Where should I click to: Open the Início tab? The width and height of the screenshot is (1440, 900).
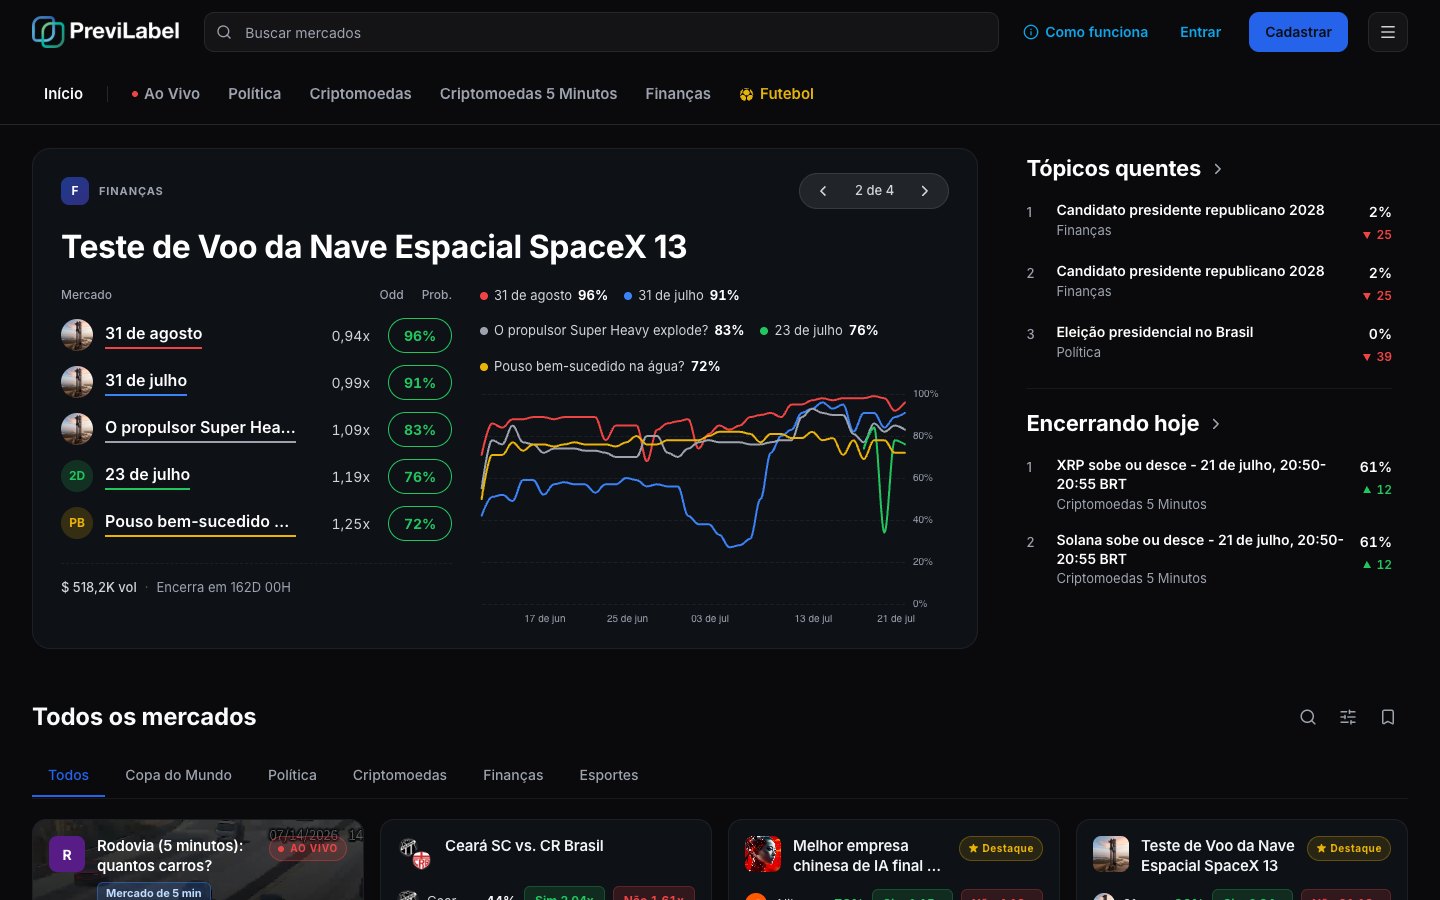click(63, 94)
